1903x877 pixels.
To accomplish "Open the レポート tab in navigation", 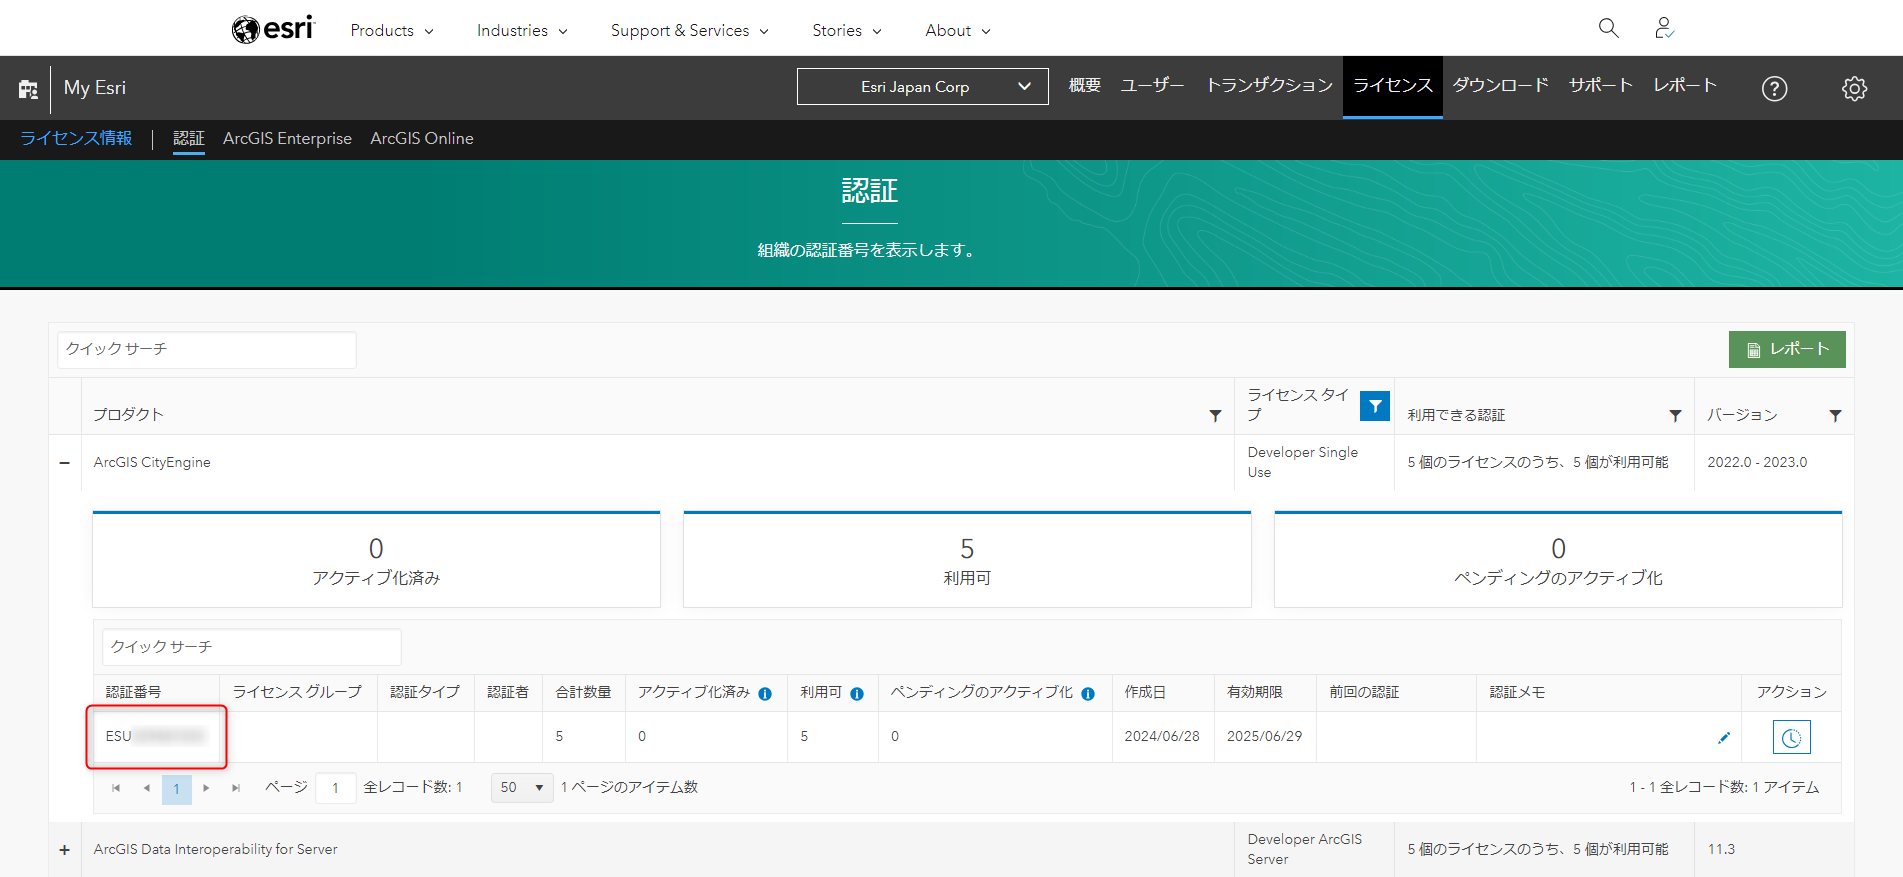I will (1685, 86).
